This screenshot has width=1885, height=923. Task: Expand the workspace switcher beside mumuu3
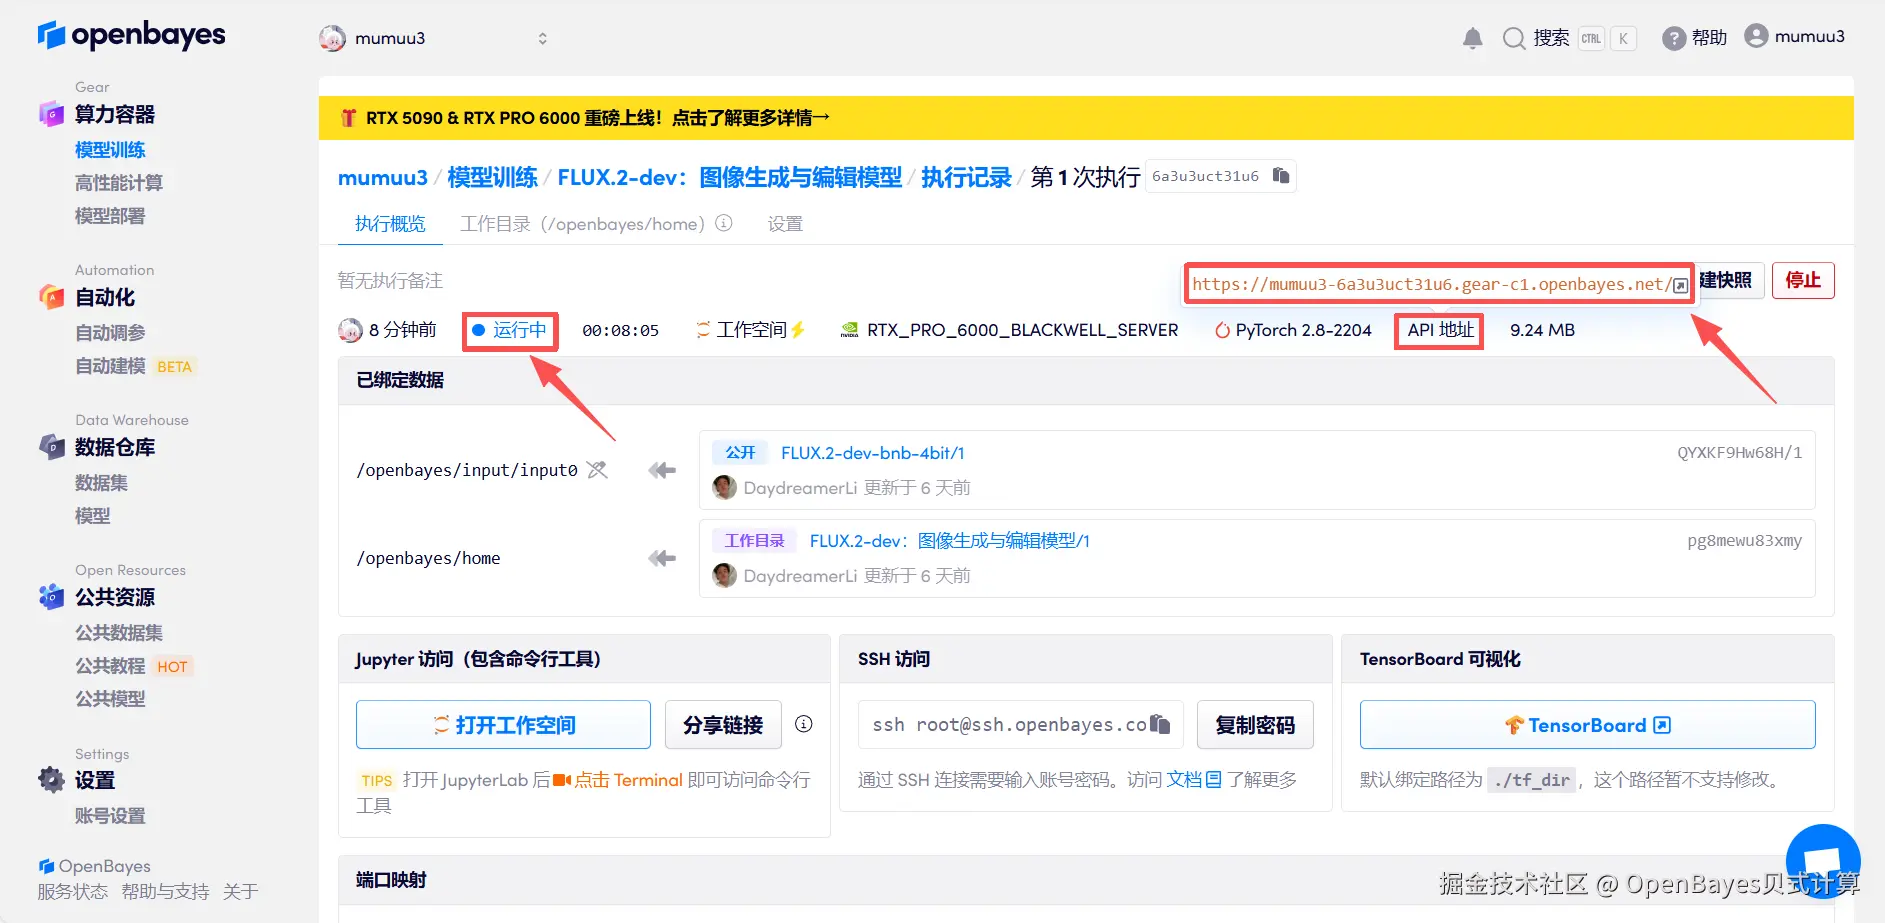tap(542, 38)
